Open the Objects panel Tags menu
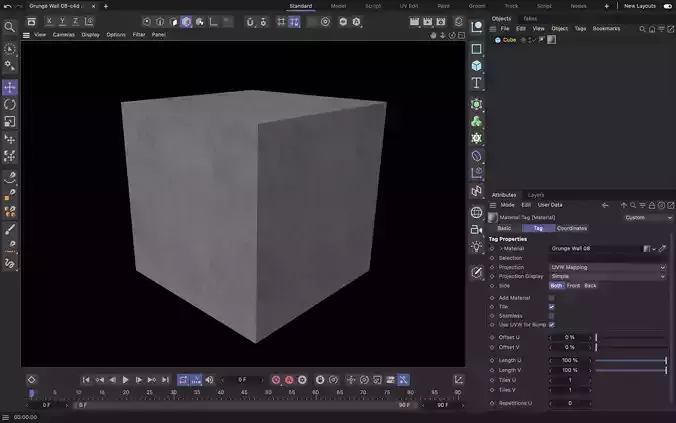Viewport: 676px width, 423px height. [580, 28]
